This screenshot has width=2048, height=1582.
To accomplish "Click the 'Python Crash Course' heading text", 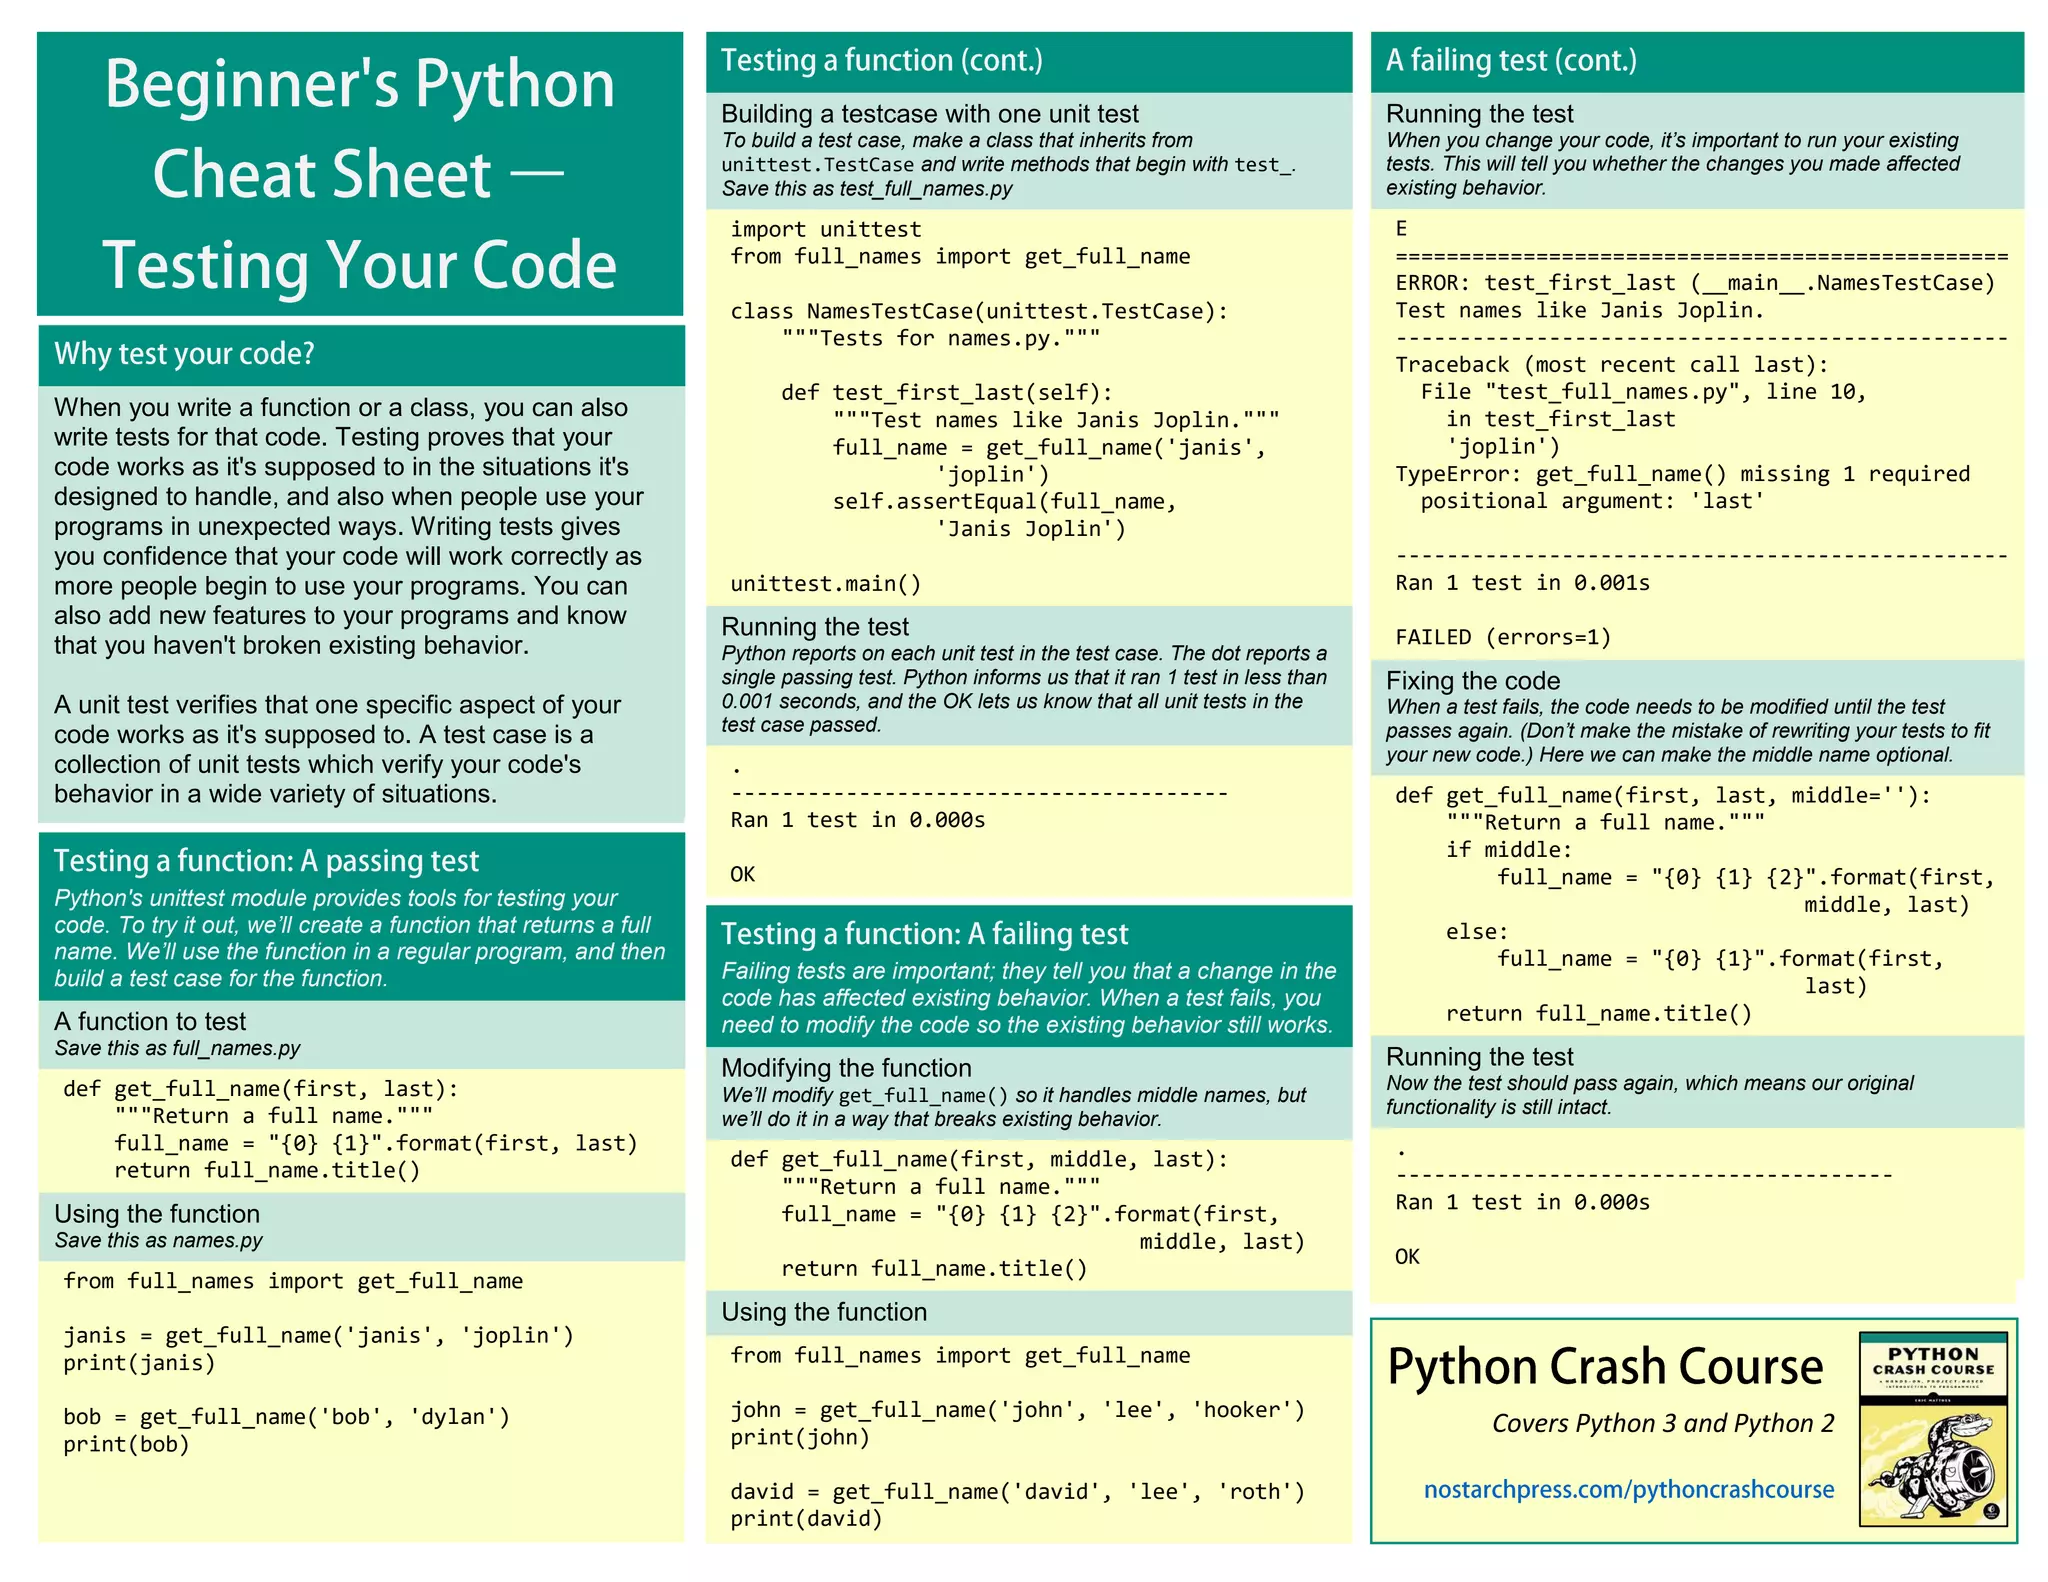I will click(x=1604, y=1366).
